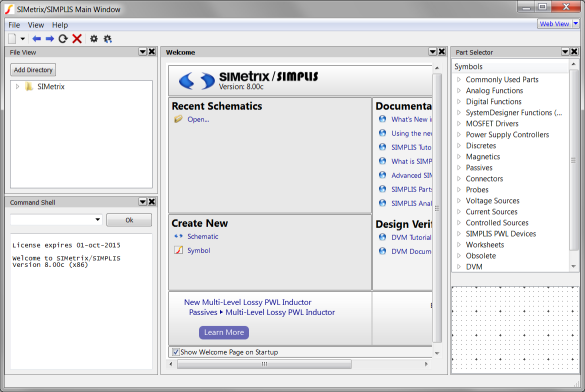
Task: Open the File View panel menu arrow
Action: (143, 52)
